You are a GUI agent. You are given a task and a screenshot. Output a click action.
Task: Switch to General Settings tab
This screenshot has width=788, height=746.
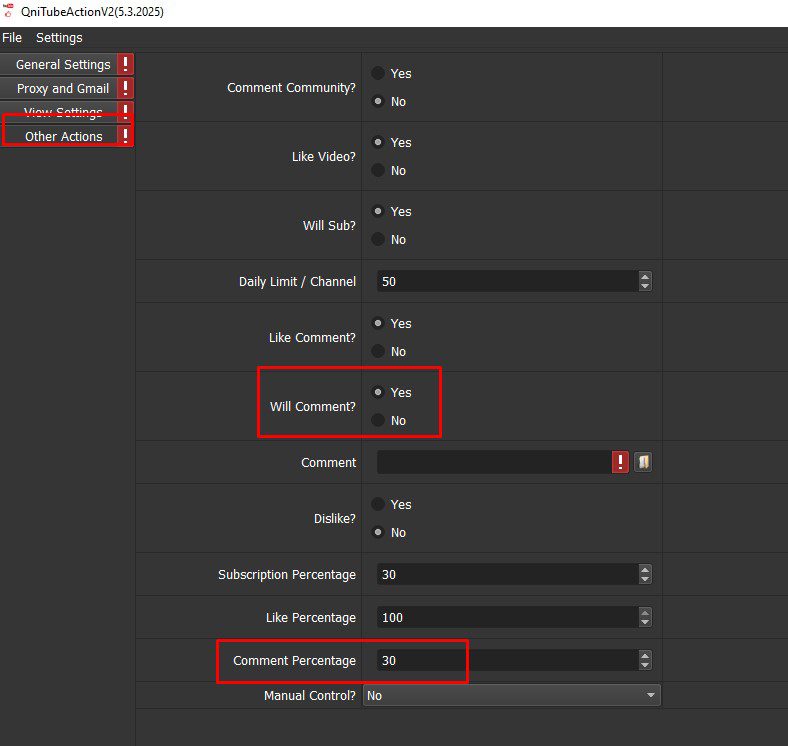click(x=59, y=64)
